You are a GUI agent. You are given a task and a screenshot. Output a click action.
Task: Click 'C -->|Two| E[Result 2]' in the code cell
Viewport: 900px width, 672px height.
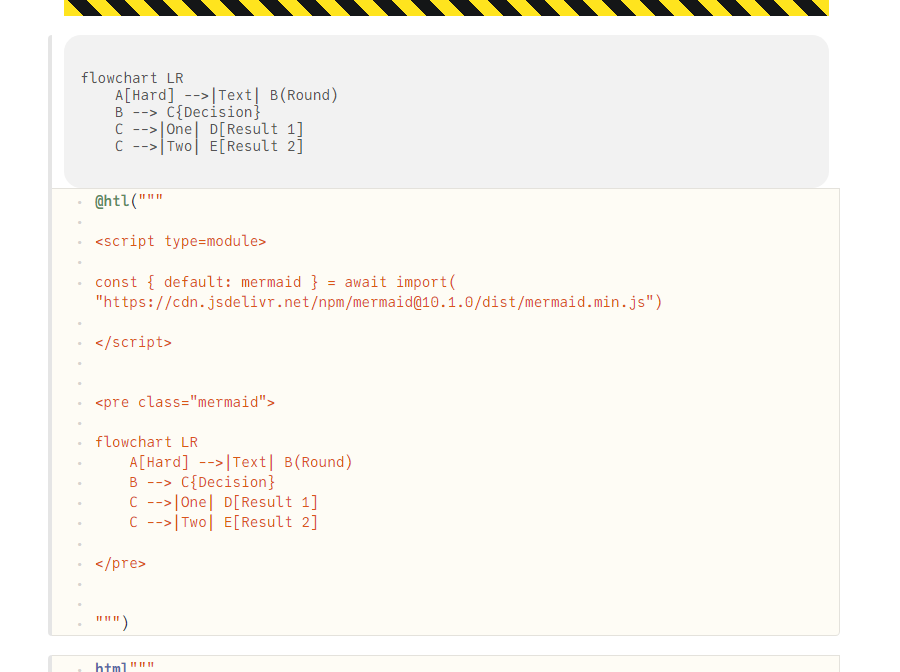pos(223,523)
